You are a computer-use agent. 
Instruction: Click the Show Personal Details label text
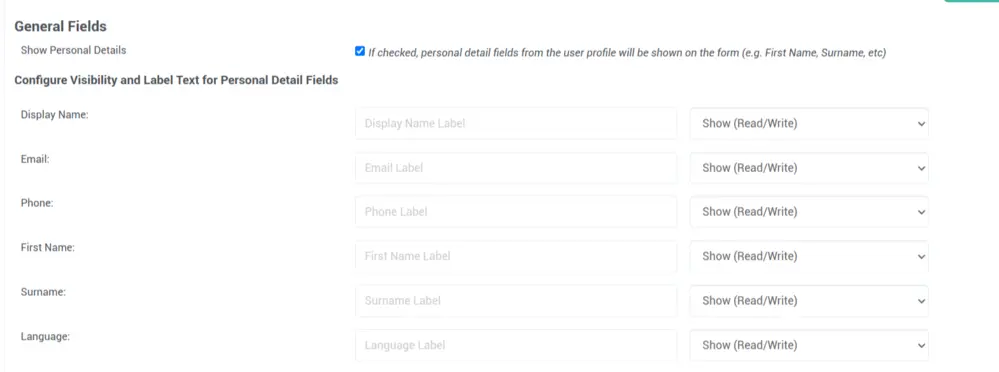click(73, 50)
